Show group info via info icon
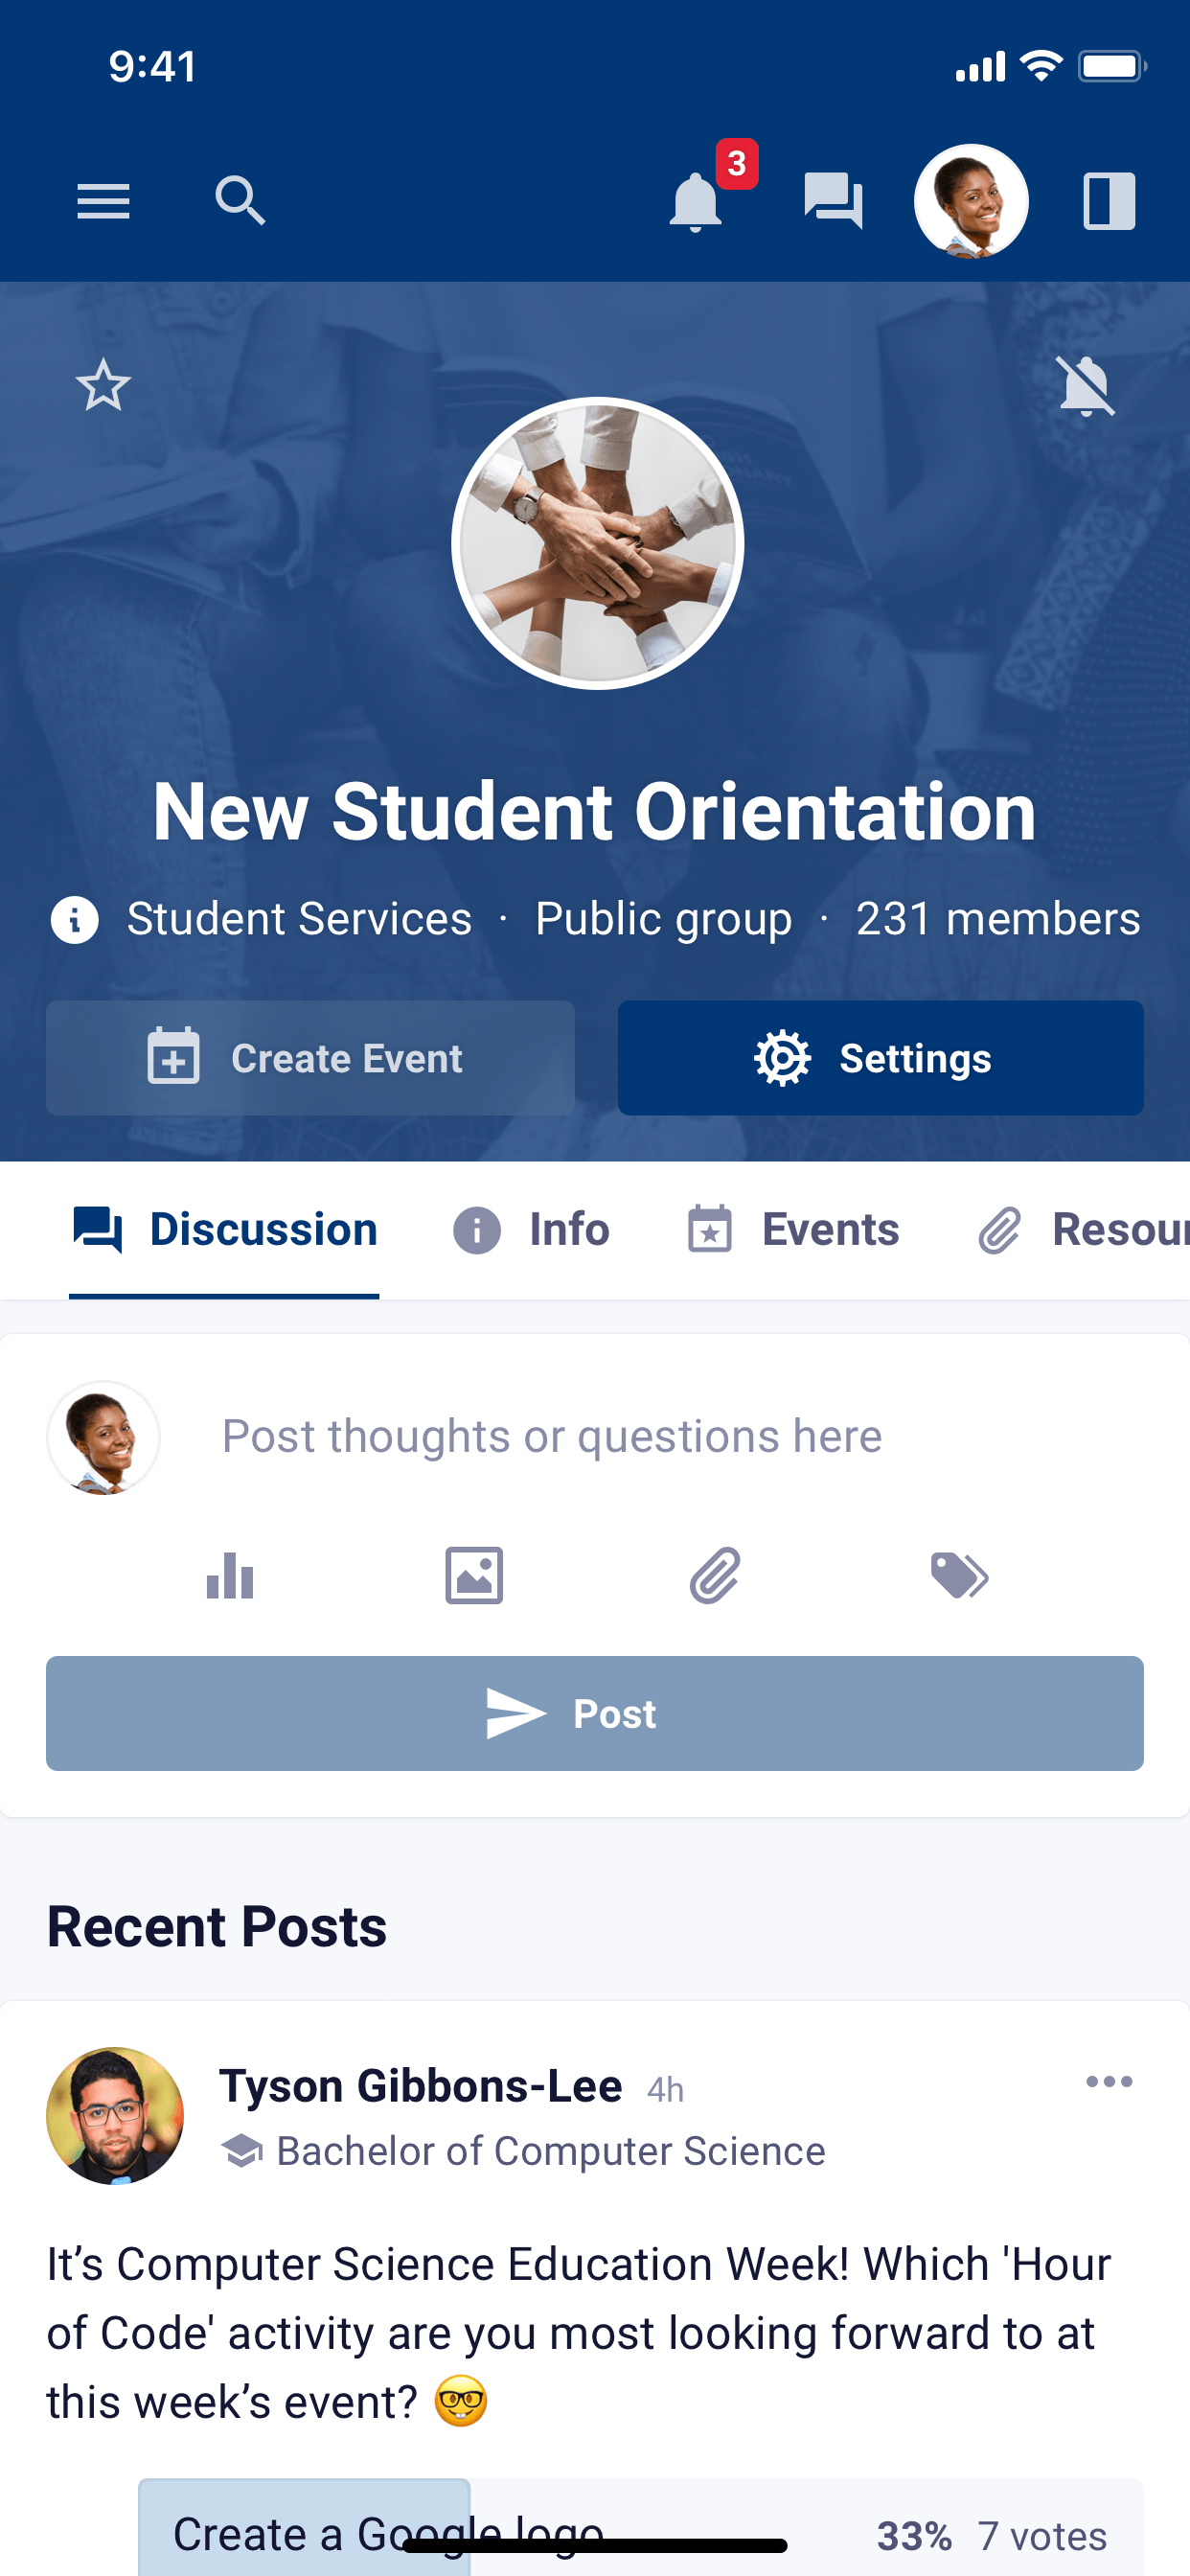The image size is (1190, 2576). coord(75,919)
